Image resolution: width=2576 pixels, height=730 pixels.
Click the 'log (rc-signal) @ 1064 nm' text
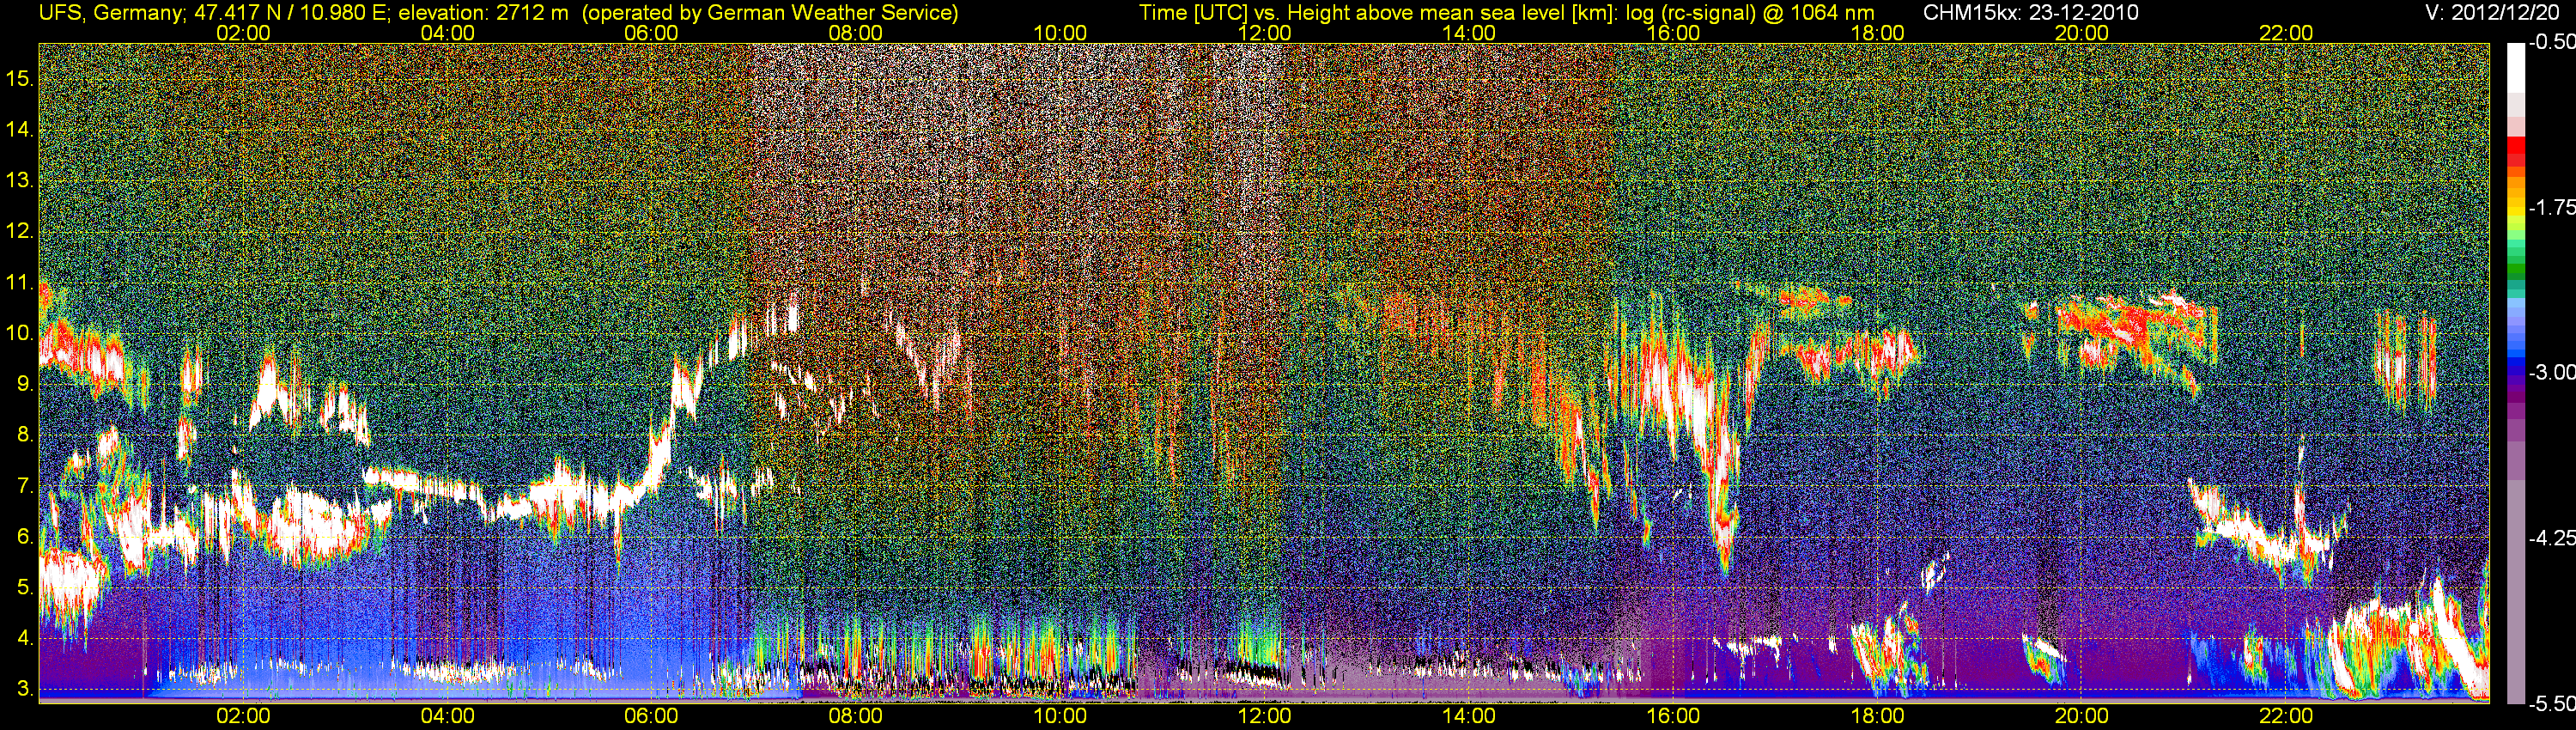pos(1750,13)
